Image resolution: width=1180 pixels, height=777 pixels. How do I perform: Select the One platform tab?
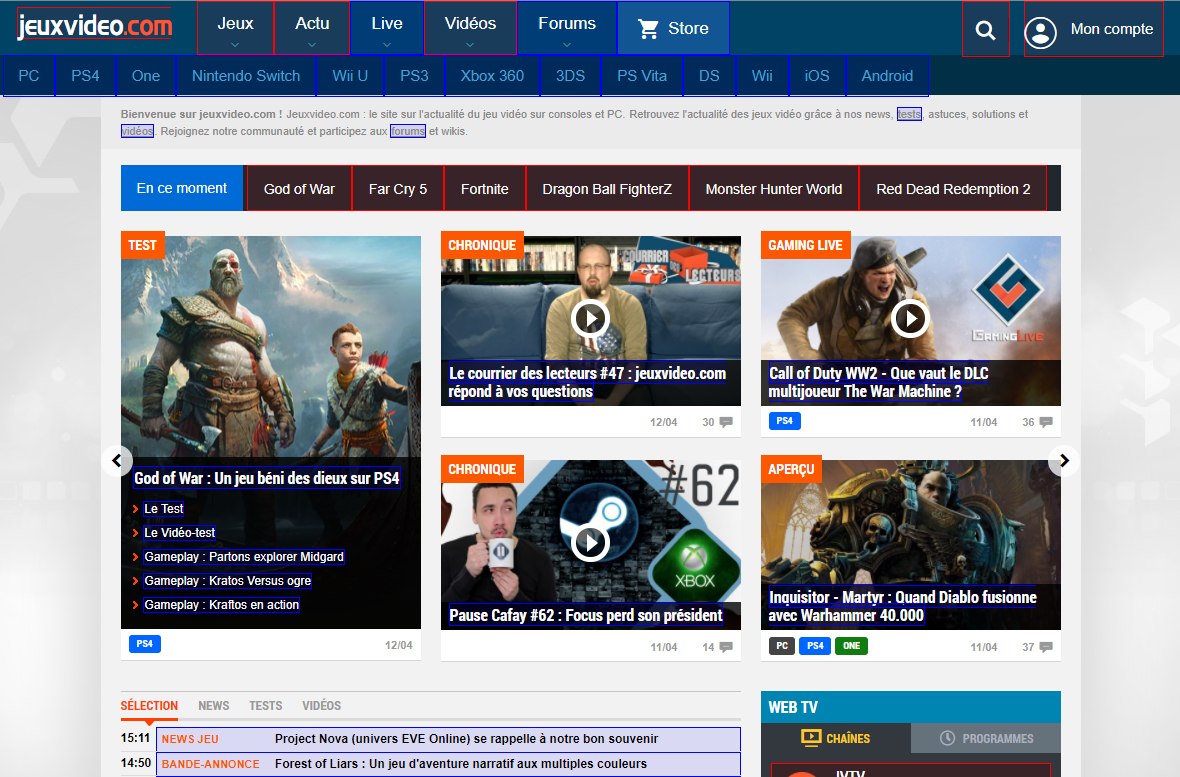(x=146, y=75)
